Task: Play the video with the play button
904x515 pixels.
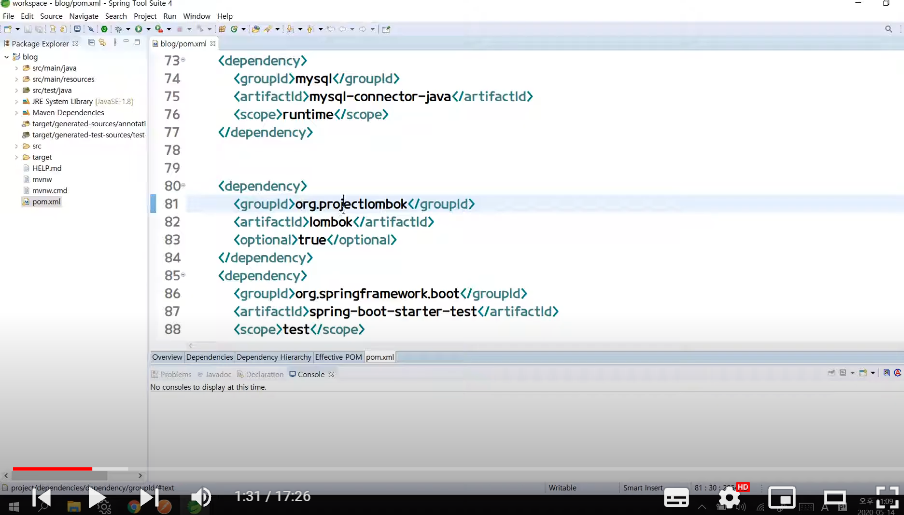Action: click(x=97, y=497)
